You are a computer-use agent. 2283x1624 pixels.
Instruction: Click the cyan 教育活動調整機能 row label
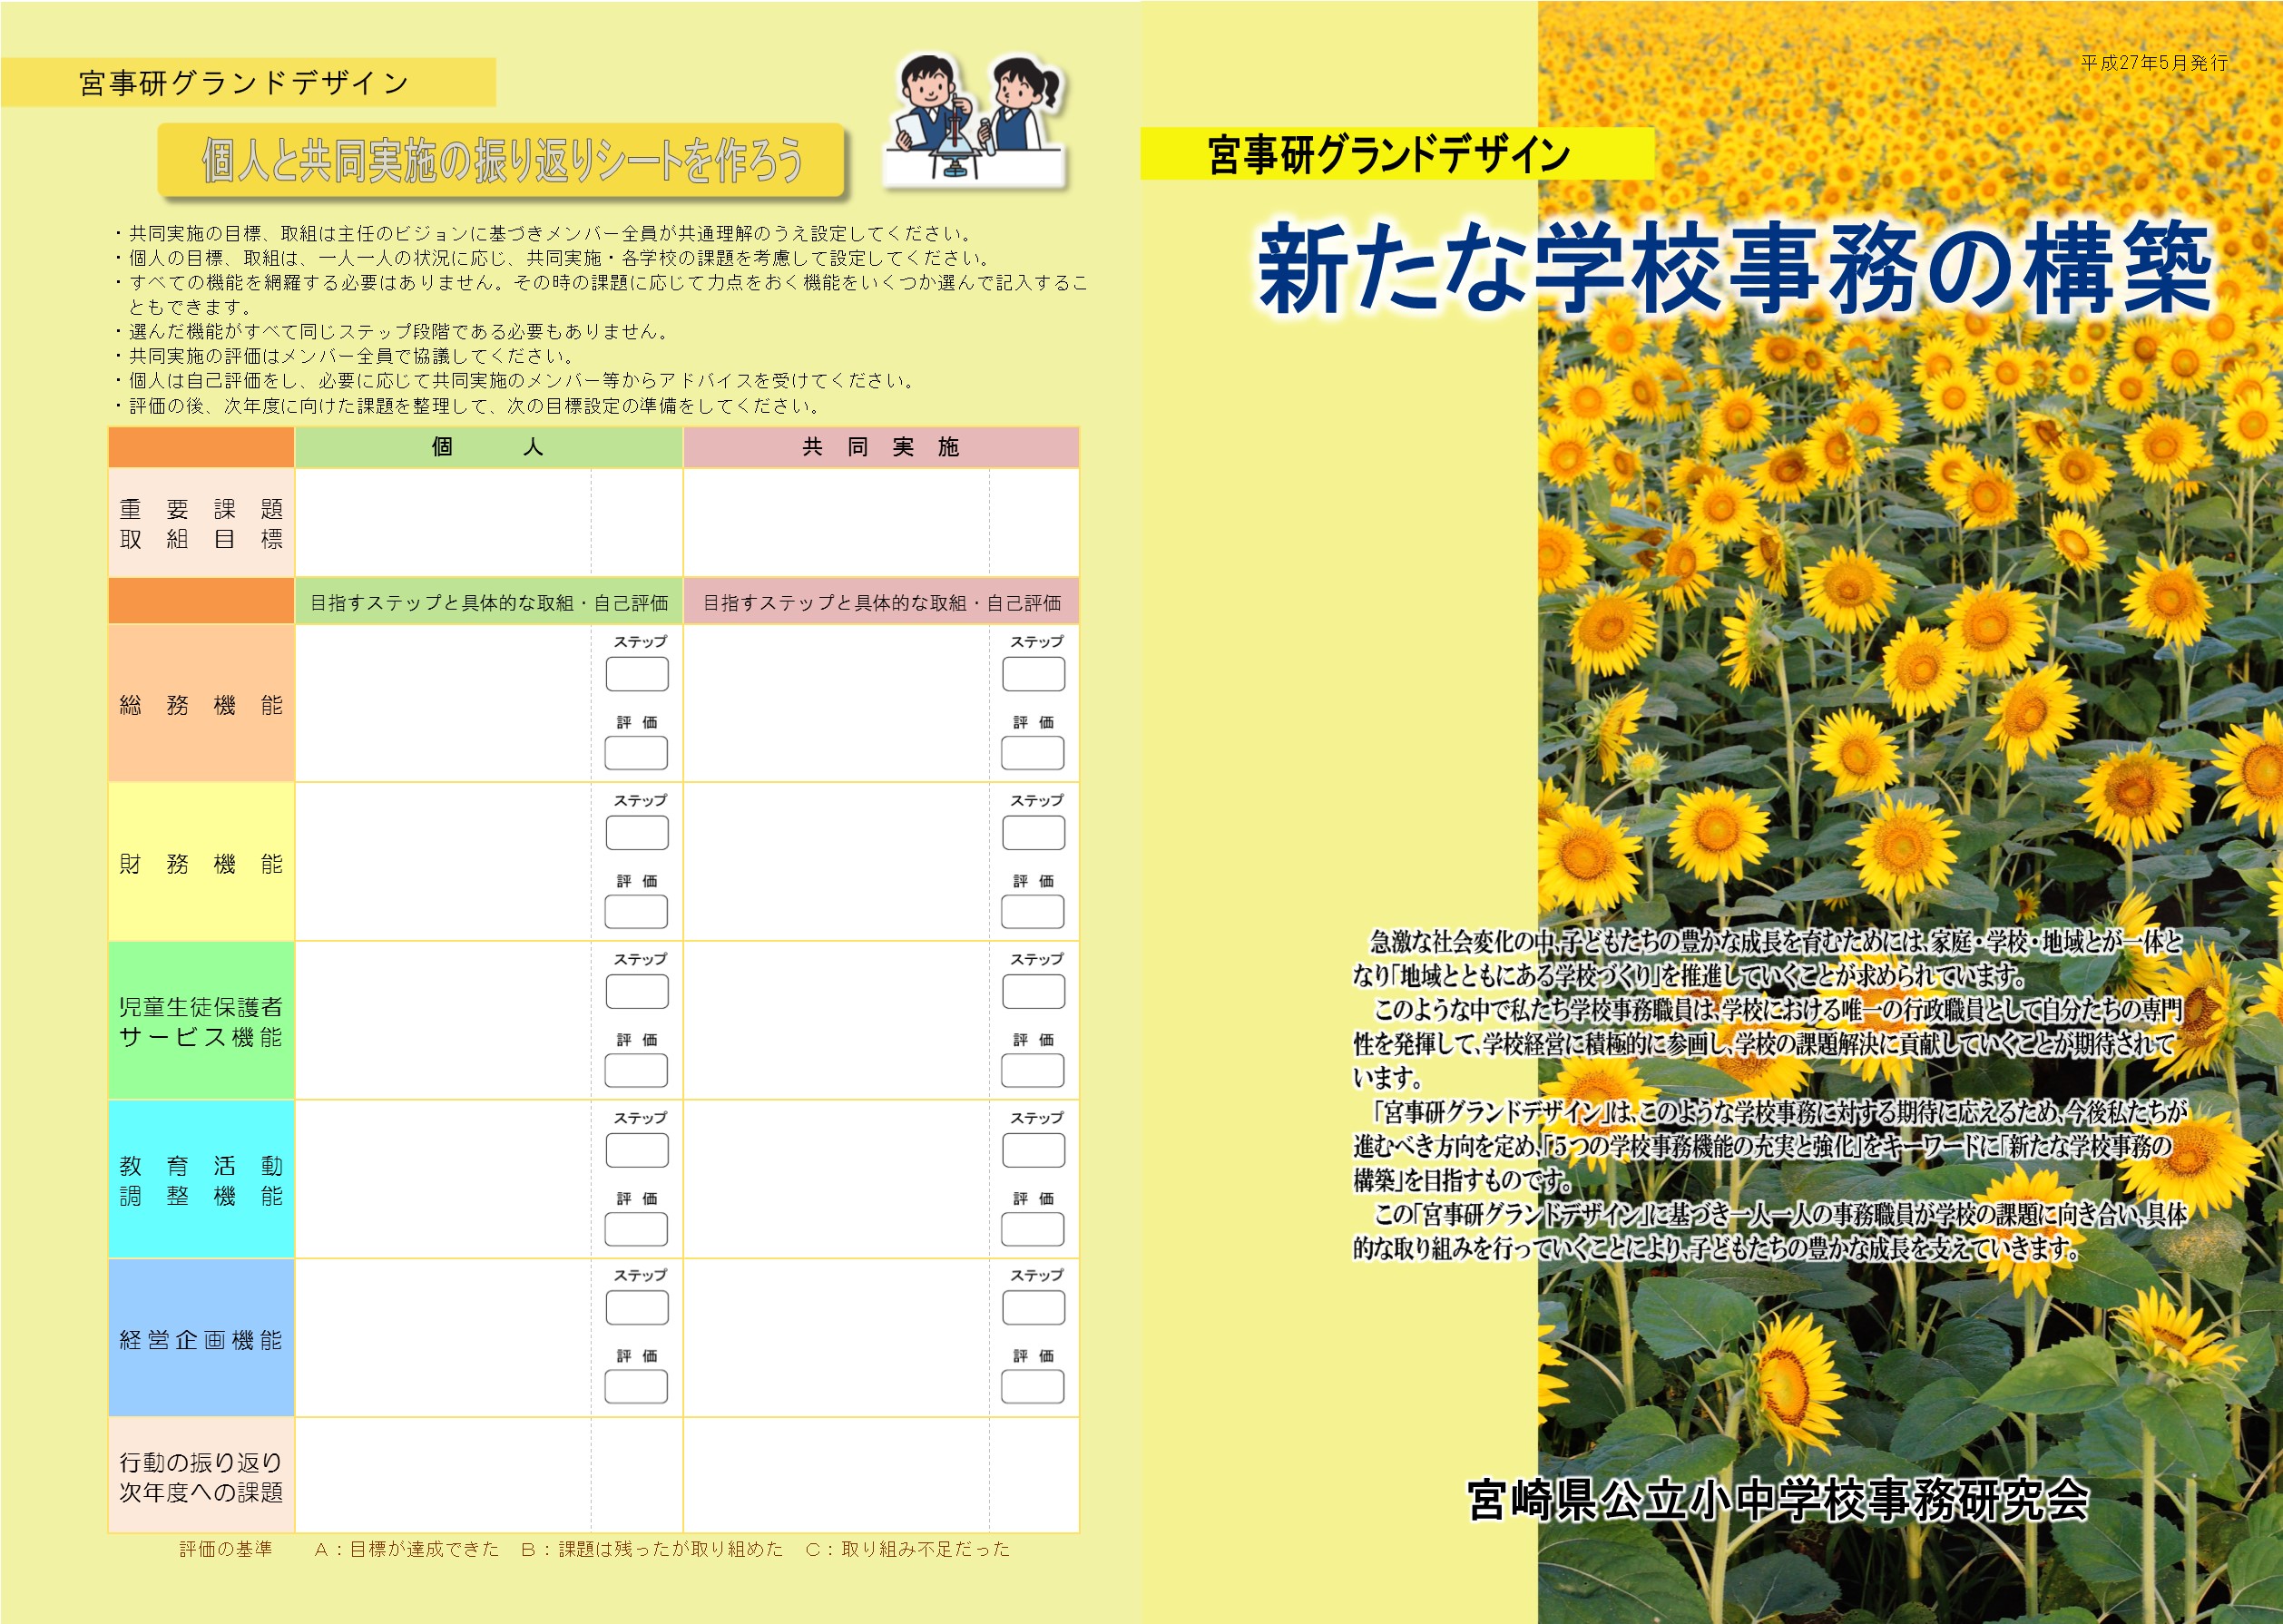pos(201,1180)
